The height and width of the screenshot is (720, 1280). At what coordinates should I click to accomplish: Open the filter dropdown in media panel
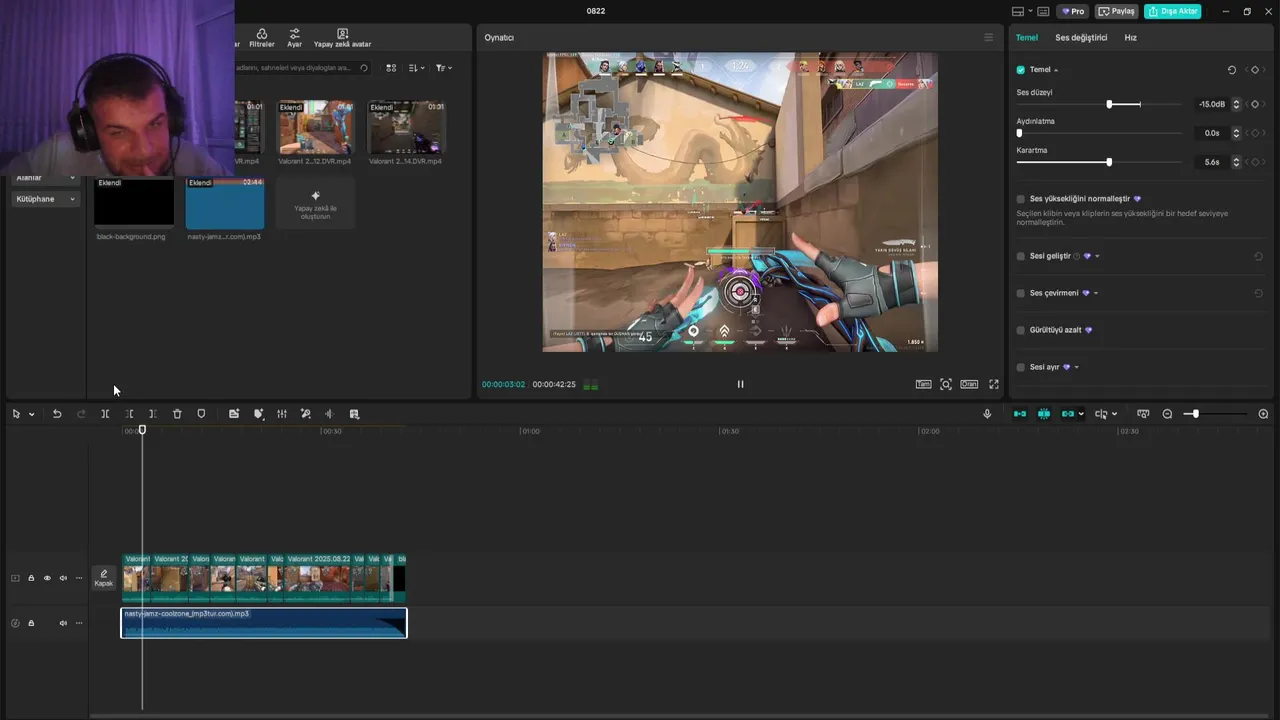444,68
